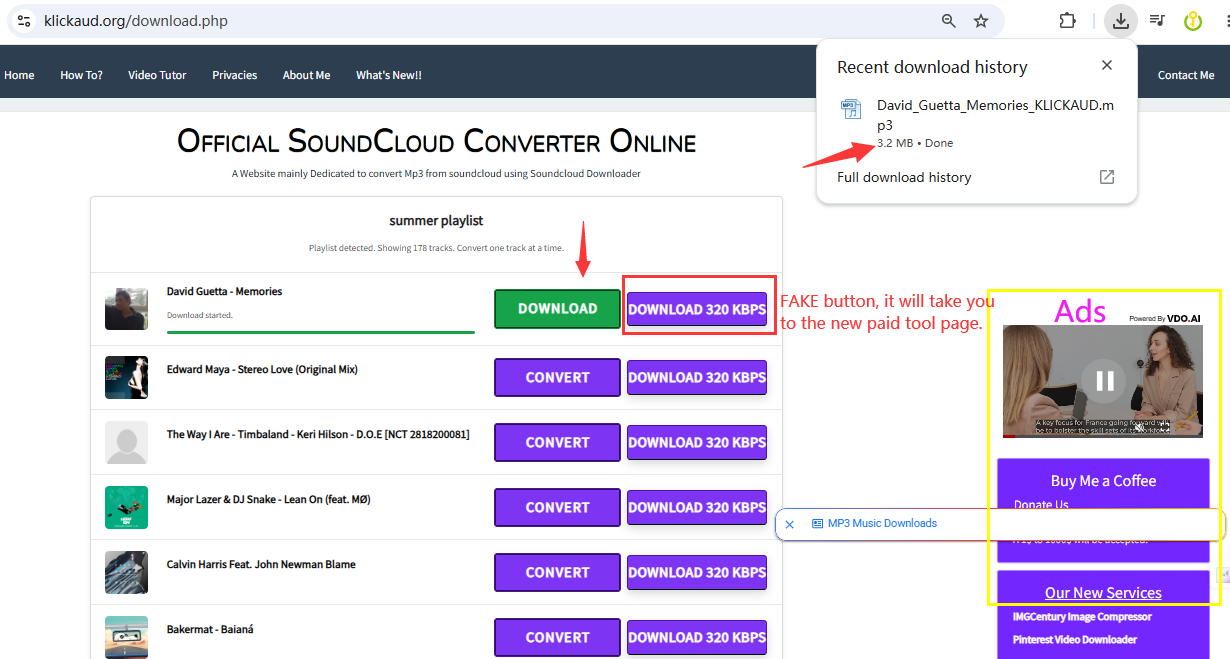The width and height of the screenshot is (1230, 659).
Task: Open the MP3 Music Downloads ad link
Action: (x=882, y=523)
